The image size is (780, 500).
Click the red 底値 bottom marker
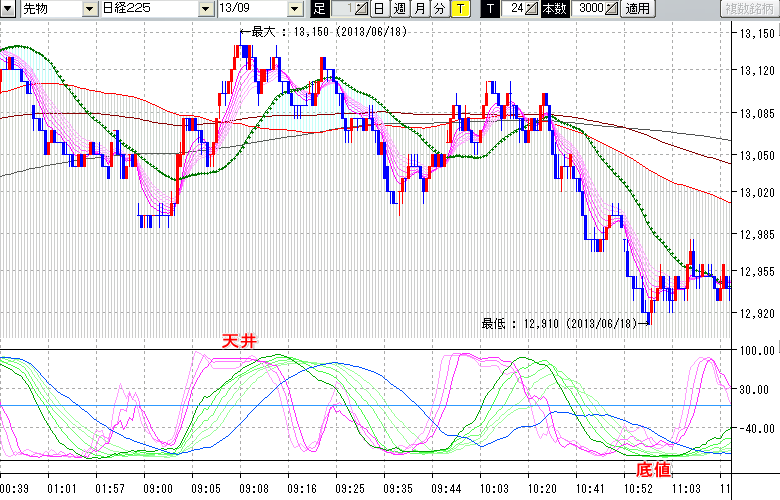(x=653, y=468)
